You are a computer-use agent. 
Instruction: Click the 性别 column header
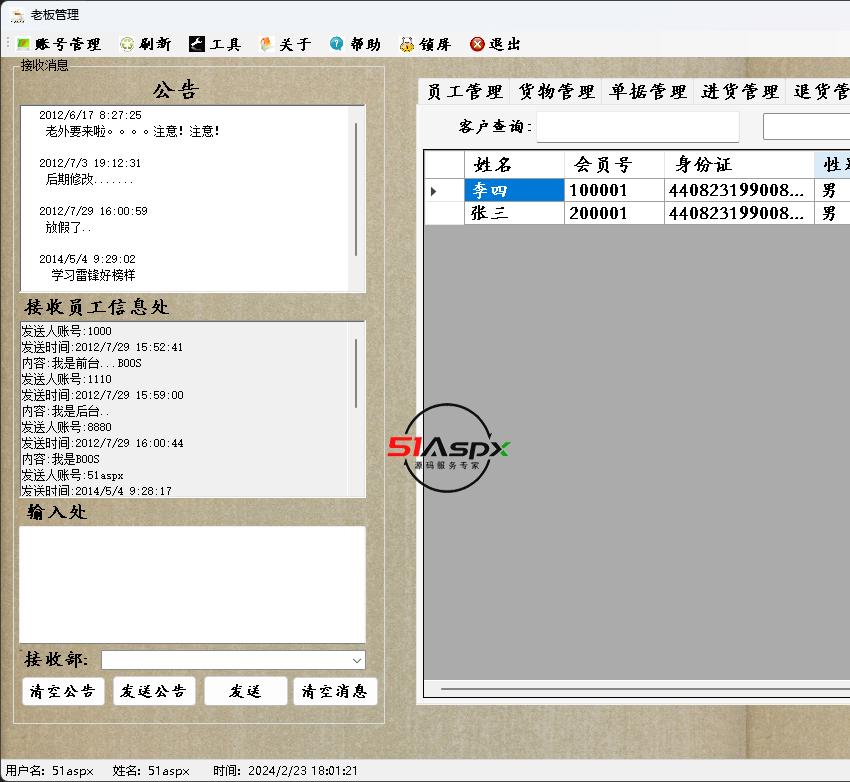click(x=832, y=165)
